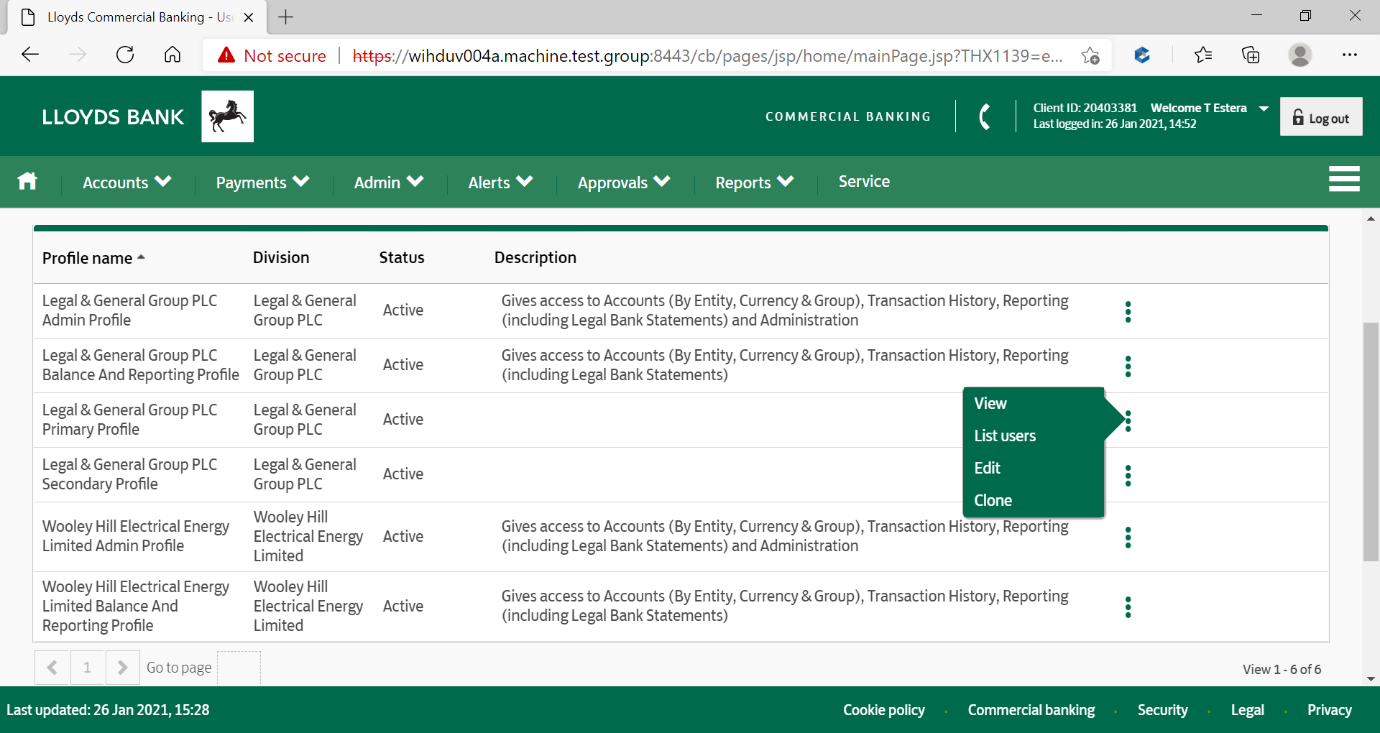
Task: Open actions menu for Legal & General Admin Profile
Action: click(x=1128, y=312)
